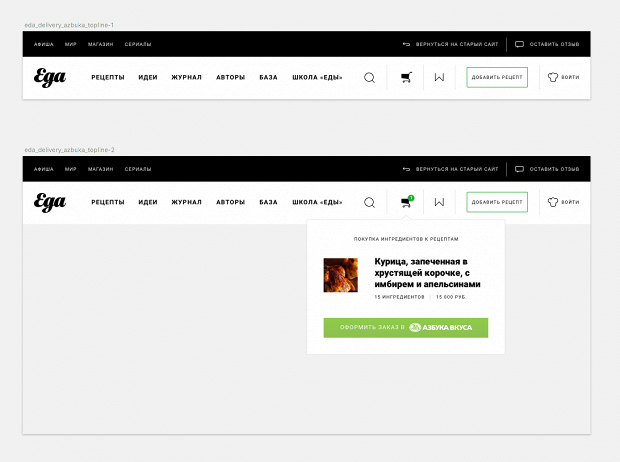Click the bookmark icon in the upper header
Viewport: 620px width, 462px height.
pyautogui.click(x=438, y=77)
